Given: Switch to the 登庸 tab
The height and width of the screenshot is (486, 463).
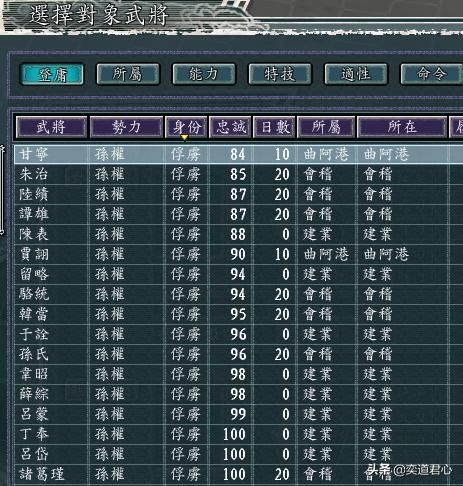Looking at the screenshot, I should click(52, 74).
